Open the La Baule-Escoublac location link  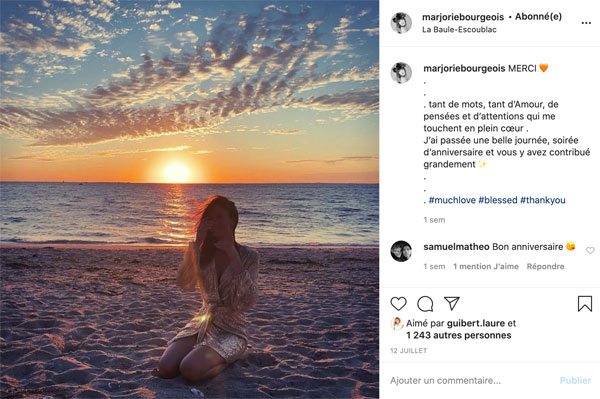(x=459, y=29)
